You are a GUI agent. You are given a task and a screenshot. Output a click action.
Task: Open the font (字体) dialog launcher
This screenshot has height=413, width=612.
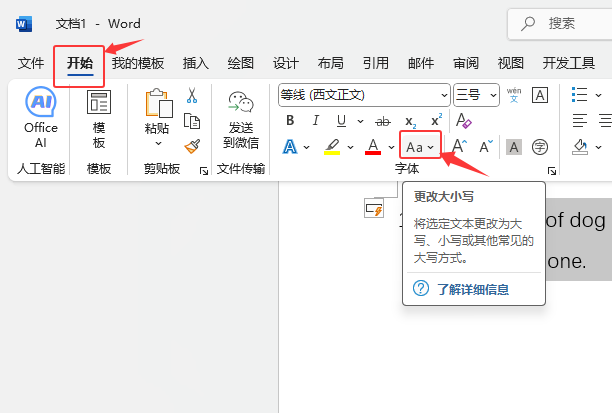point(552,171)
